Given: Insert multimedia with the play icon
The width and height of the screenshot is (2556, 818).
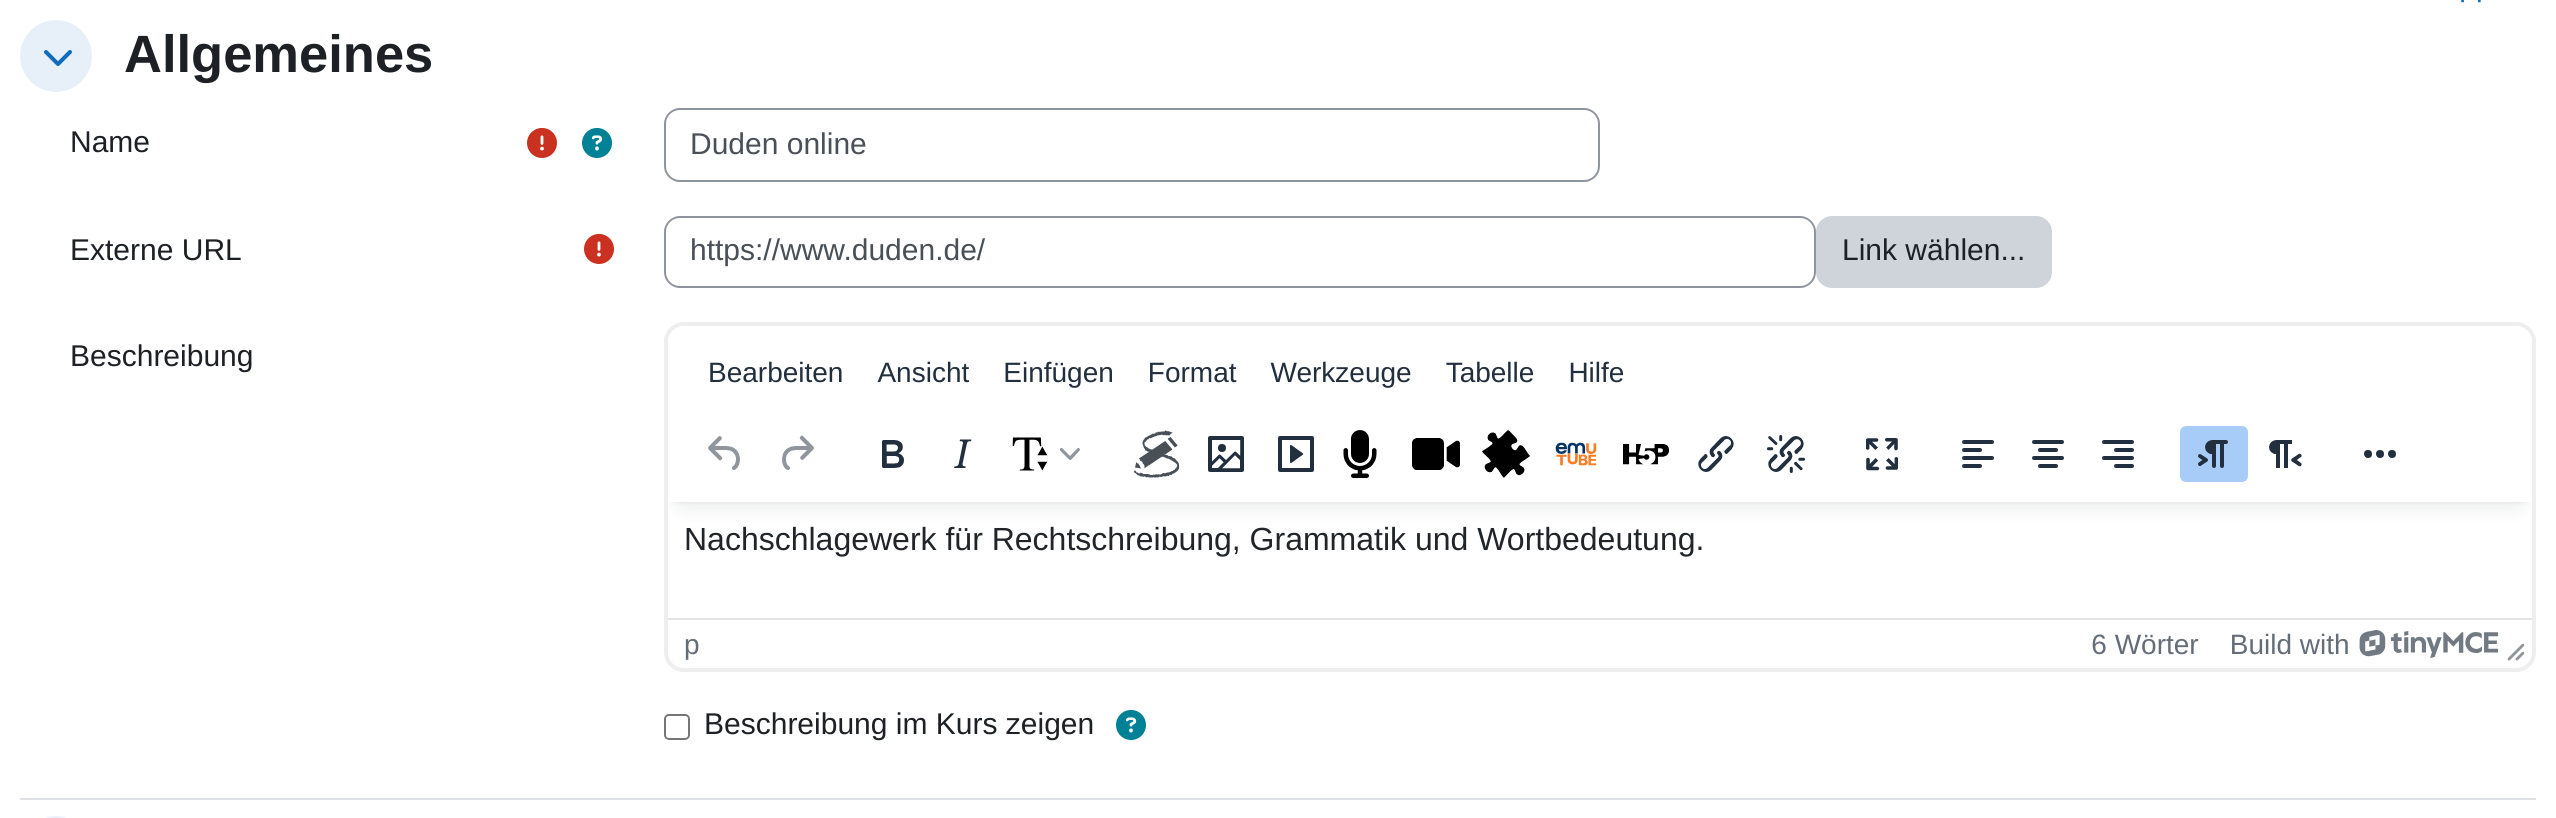Looking at the screenshot, I should [1296, 454].
